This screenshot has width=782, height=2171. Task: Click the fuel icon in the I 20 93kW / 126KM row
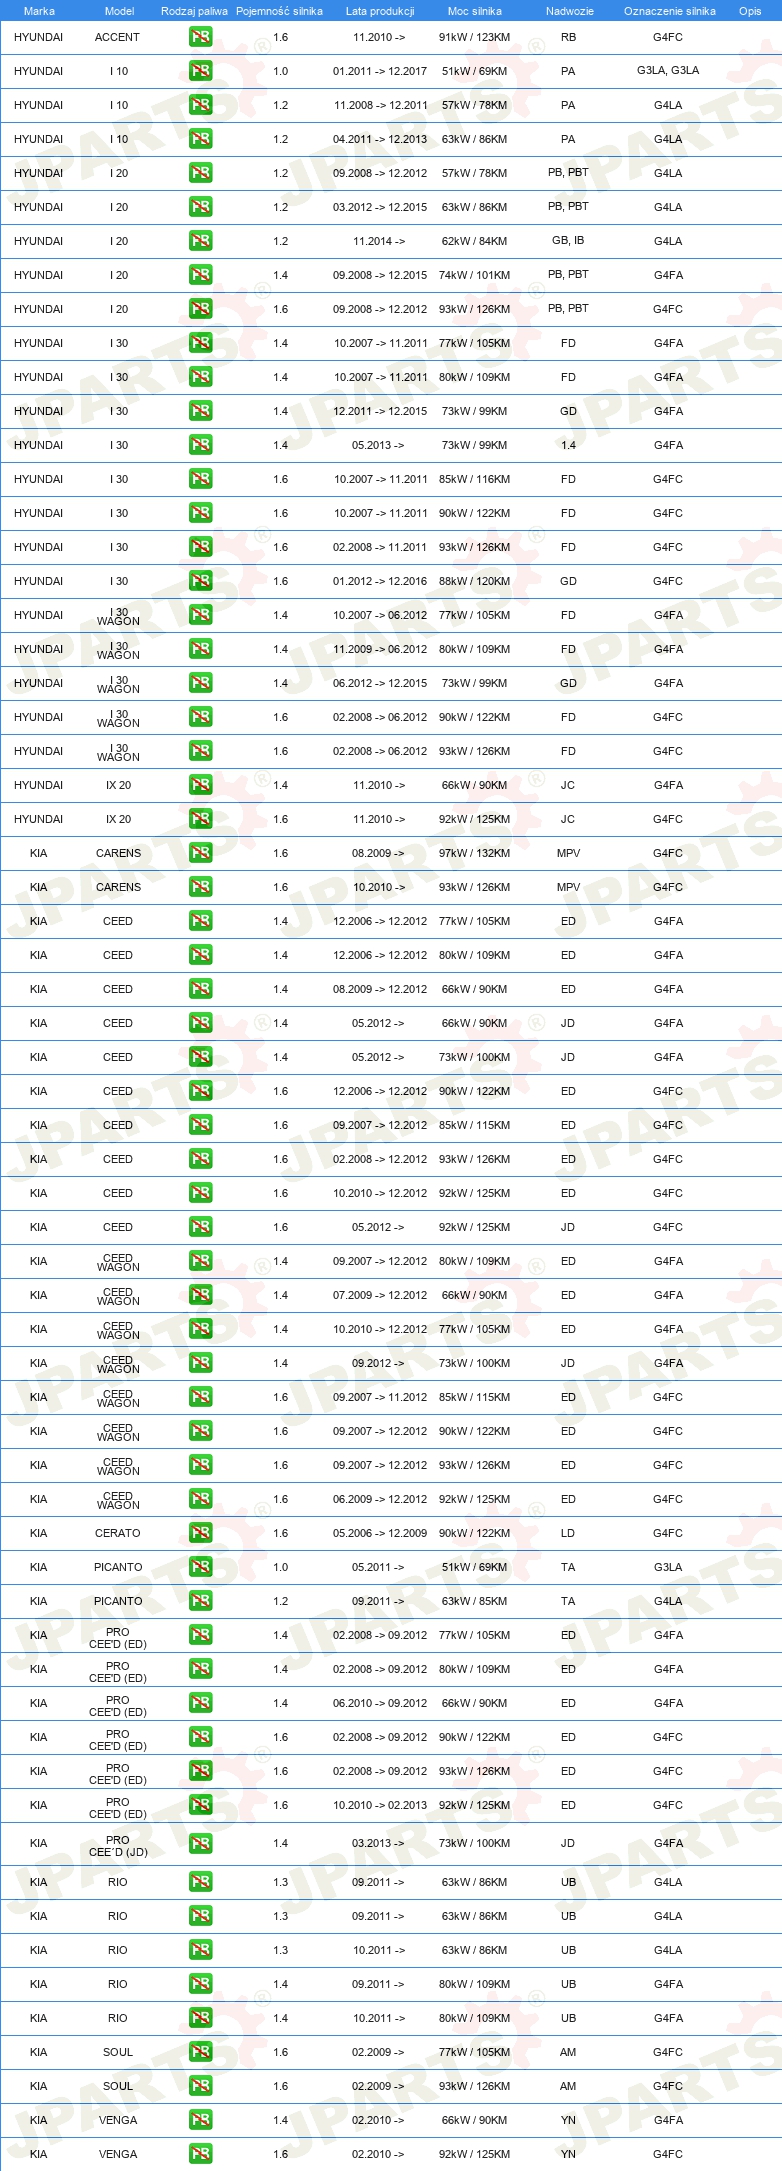(x=200, y=309)
